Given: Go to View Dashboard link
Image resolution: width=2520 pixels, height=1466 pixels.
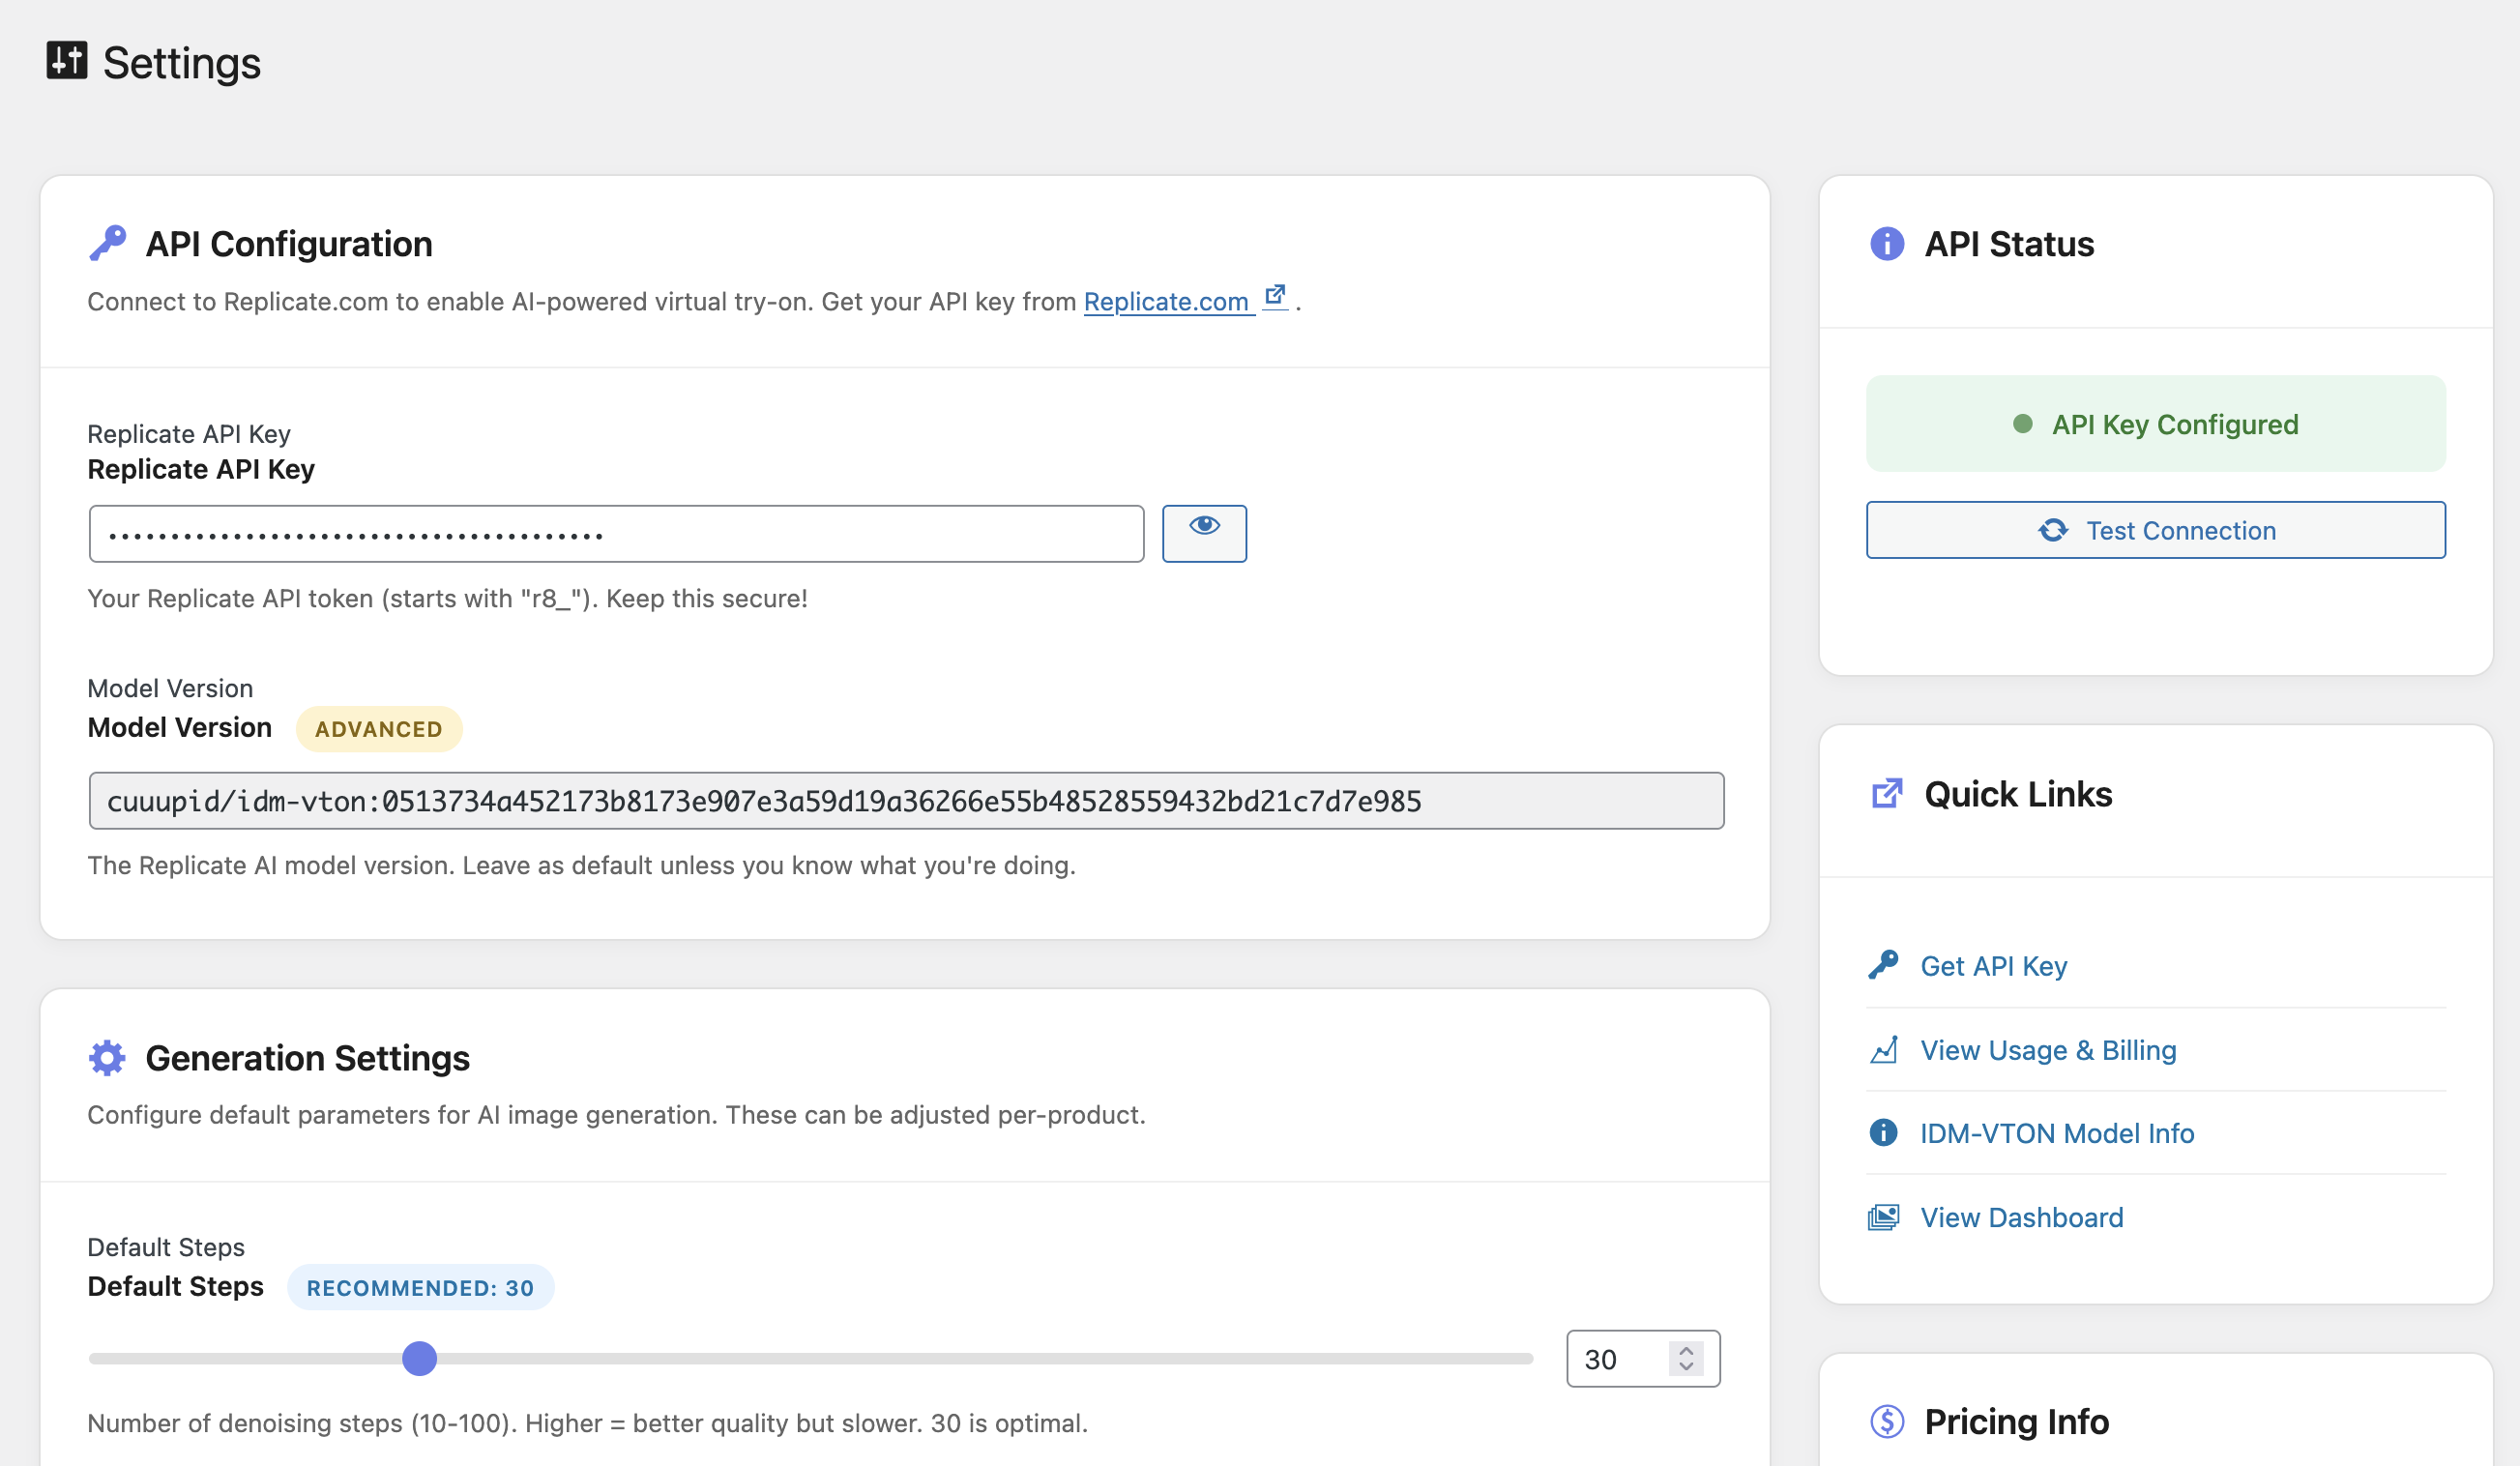Looking at the screenshot, I should coord(2021,1217).
